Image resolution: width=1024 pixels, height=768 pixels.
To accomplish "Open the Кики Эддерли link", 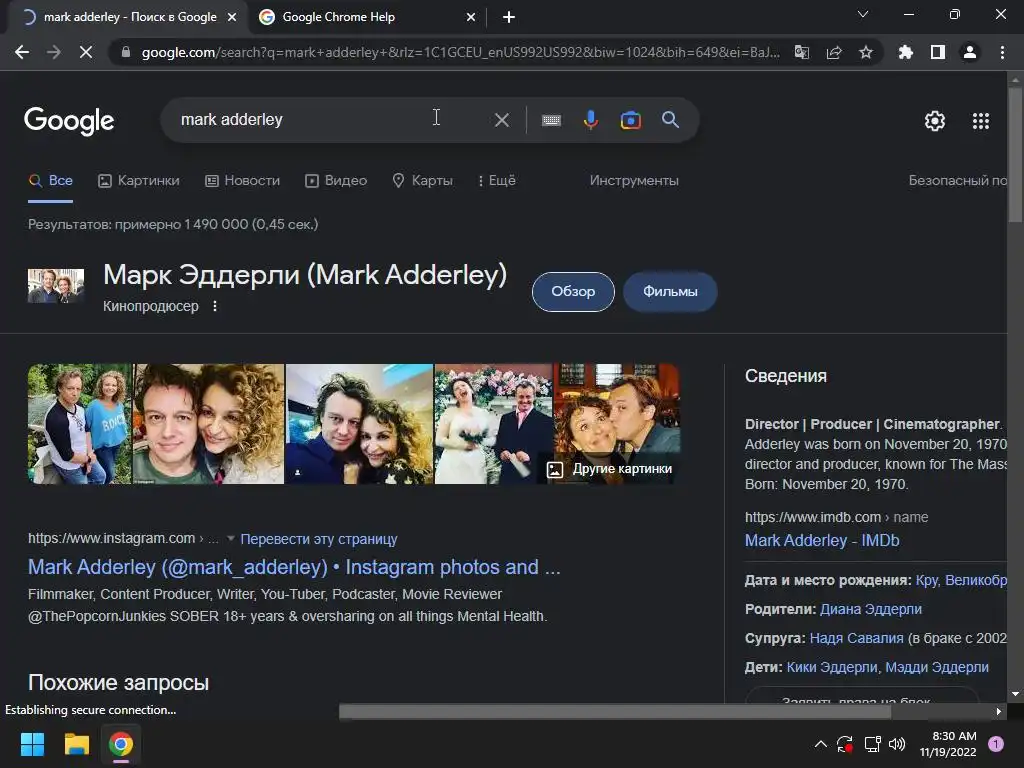I will click(831, 667).
